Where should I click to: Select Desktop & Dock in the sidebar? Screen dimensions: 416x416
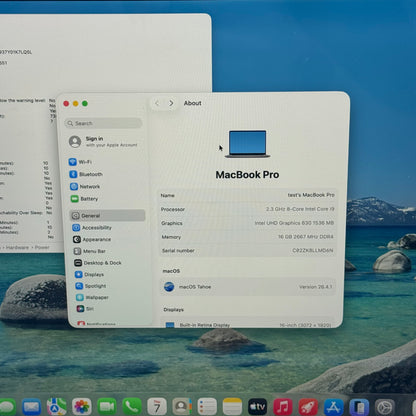pos(98,263)
